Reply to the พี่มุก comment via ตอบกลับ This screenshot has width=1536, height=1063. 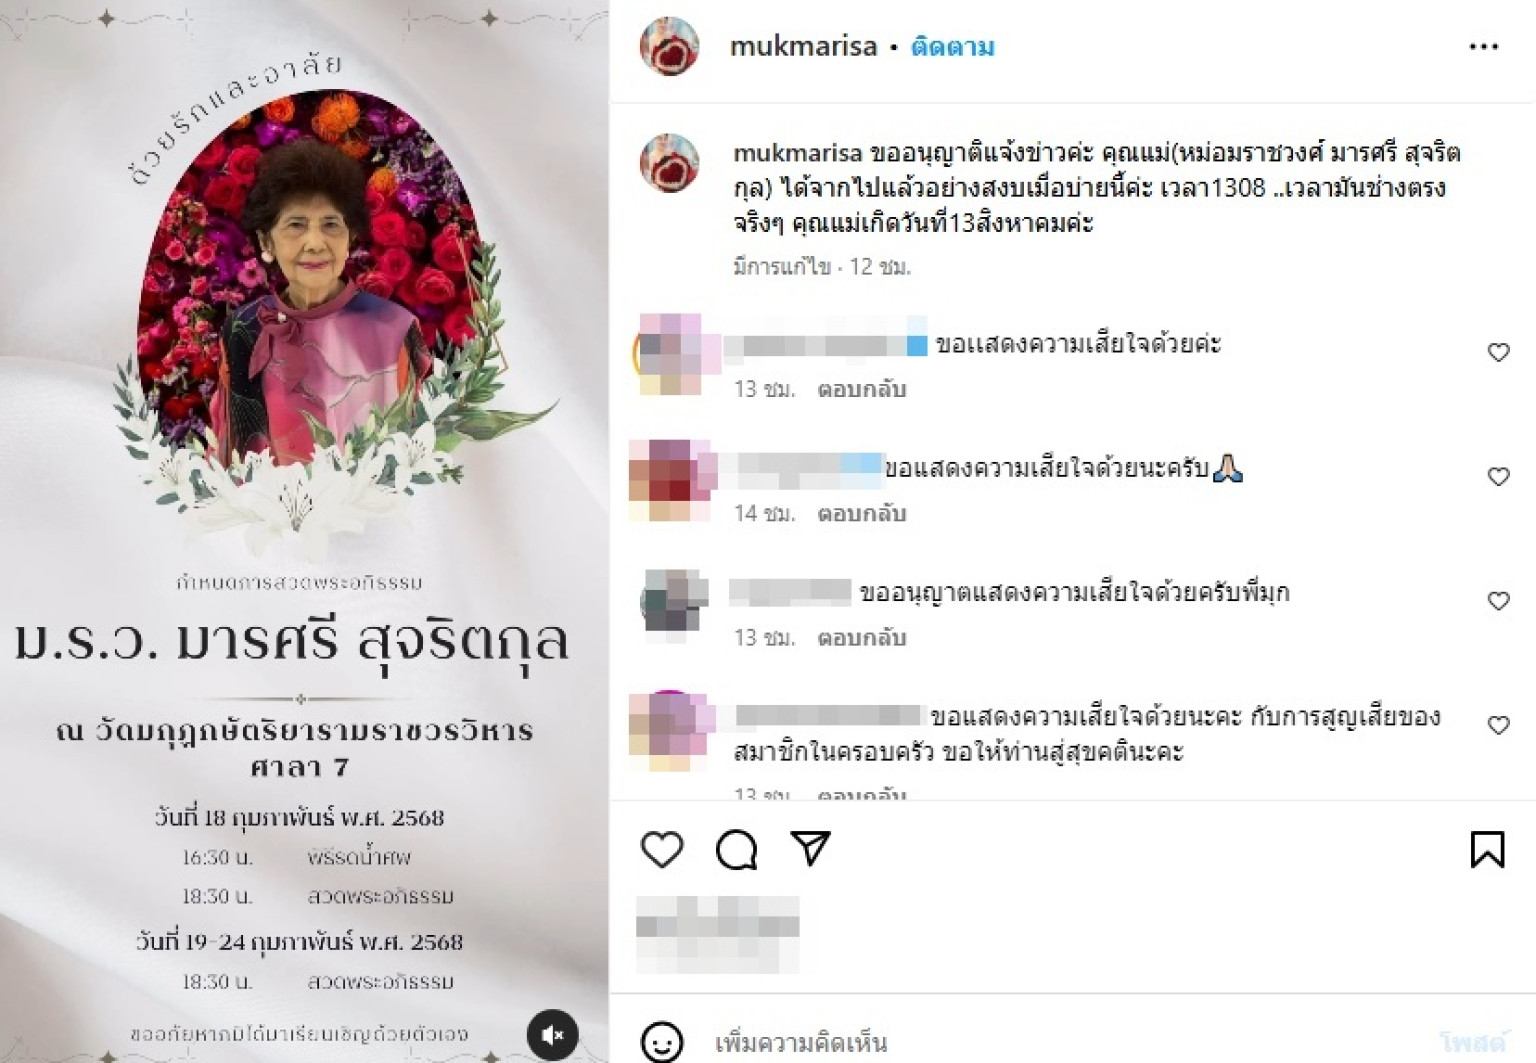pos(861,637)
